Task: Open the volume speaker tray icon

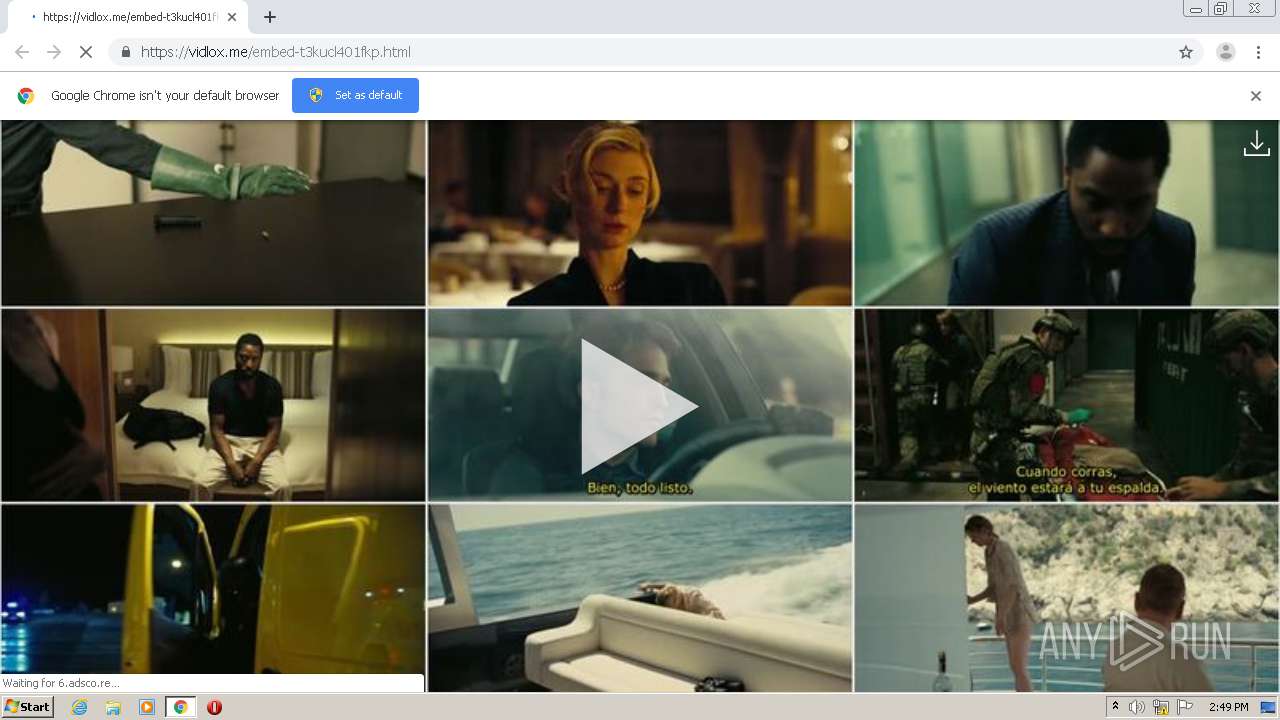Action: pyautogui.click(x=1137, y=707)
